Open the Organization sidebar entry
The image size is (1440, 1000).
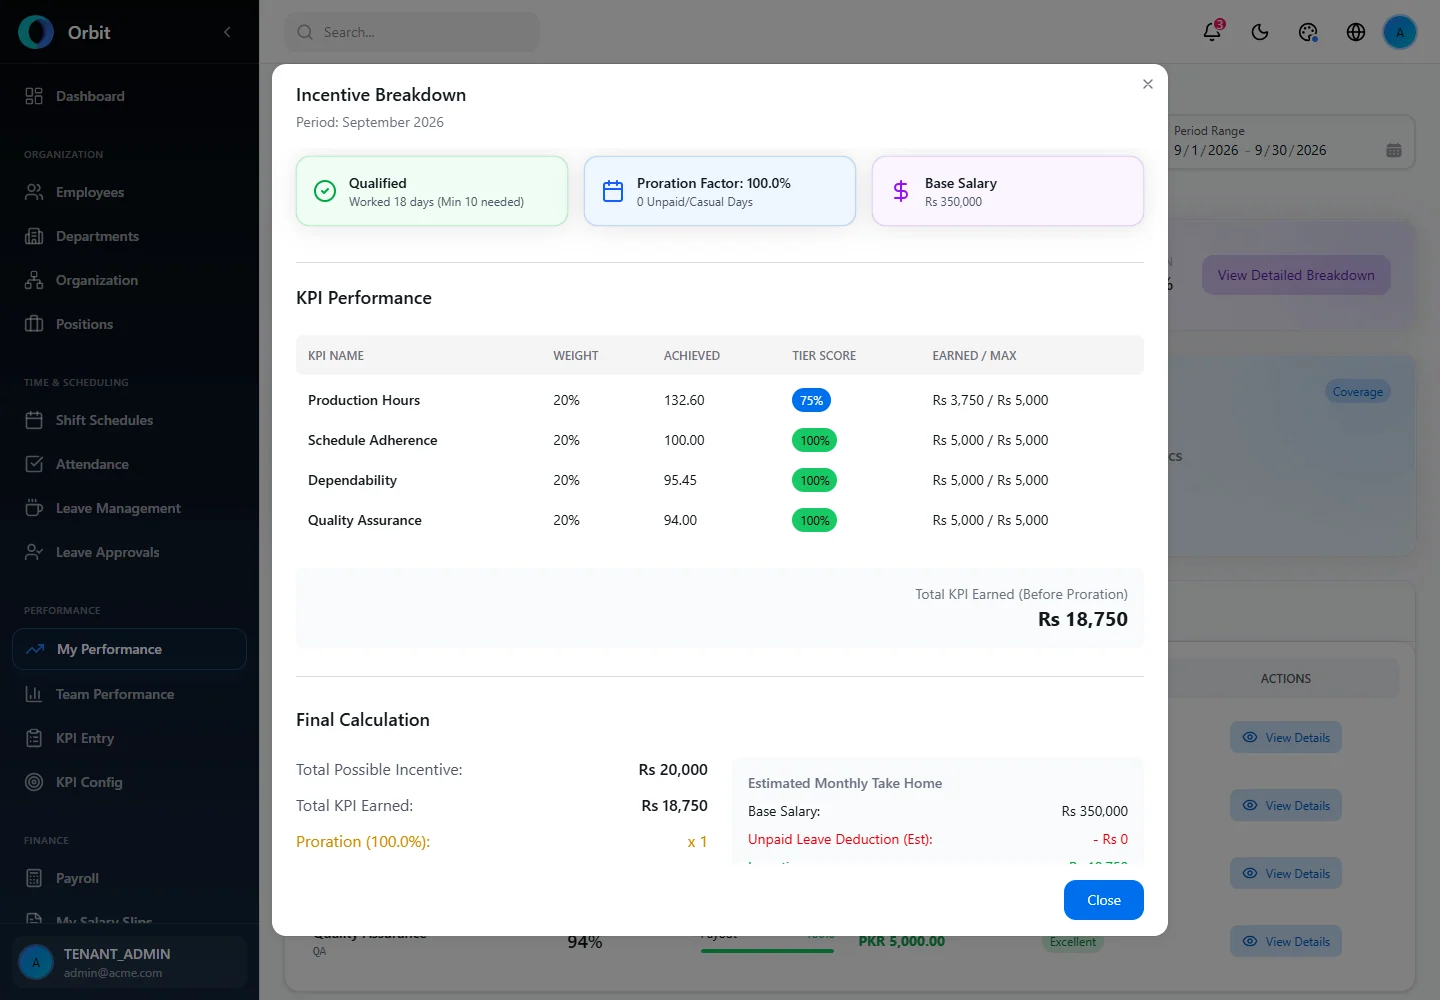pyautogui.click(x=129, y=280)
